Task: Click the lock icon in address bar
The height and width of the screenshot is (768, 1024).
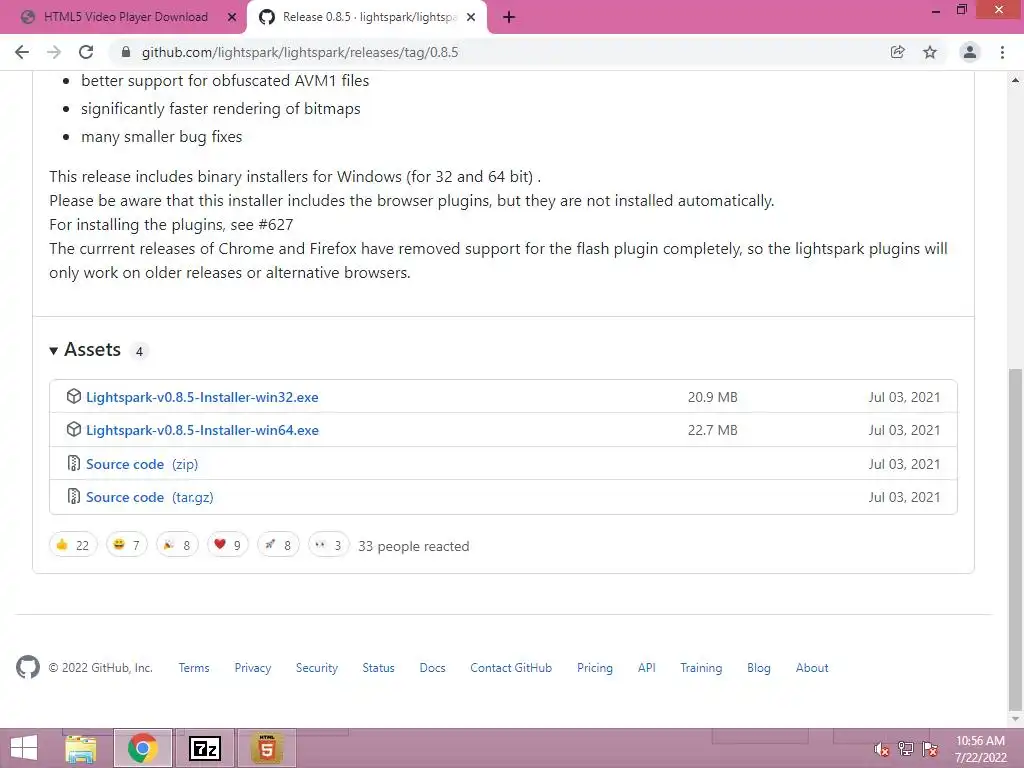Action: coord(127,52)
